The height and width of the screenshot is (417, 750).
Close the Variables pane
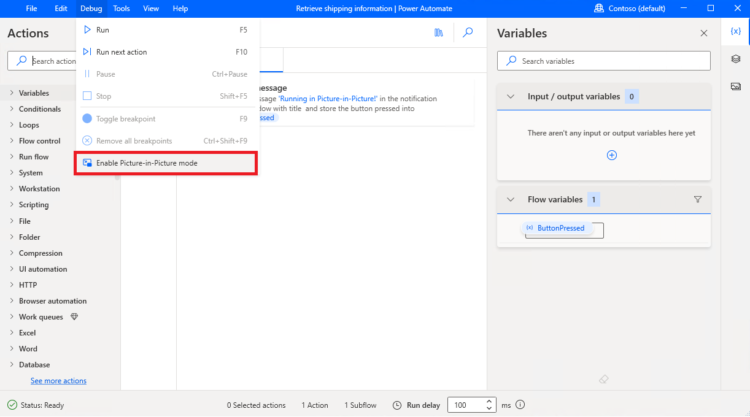(x=704, y=33)
